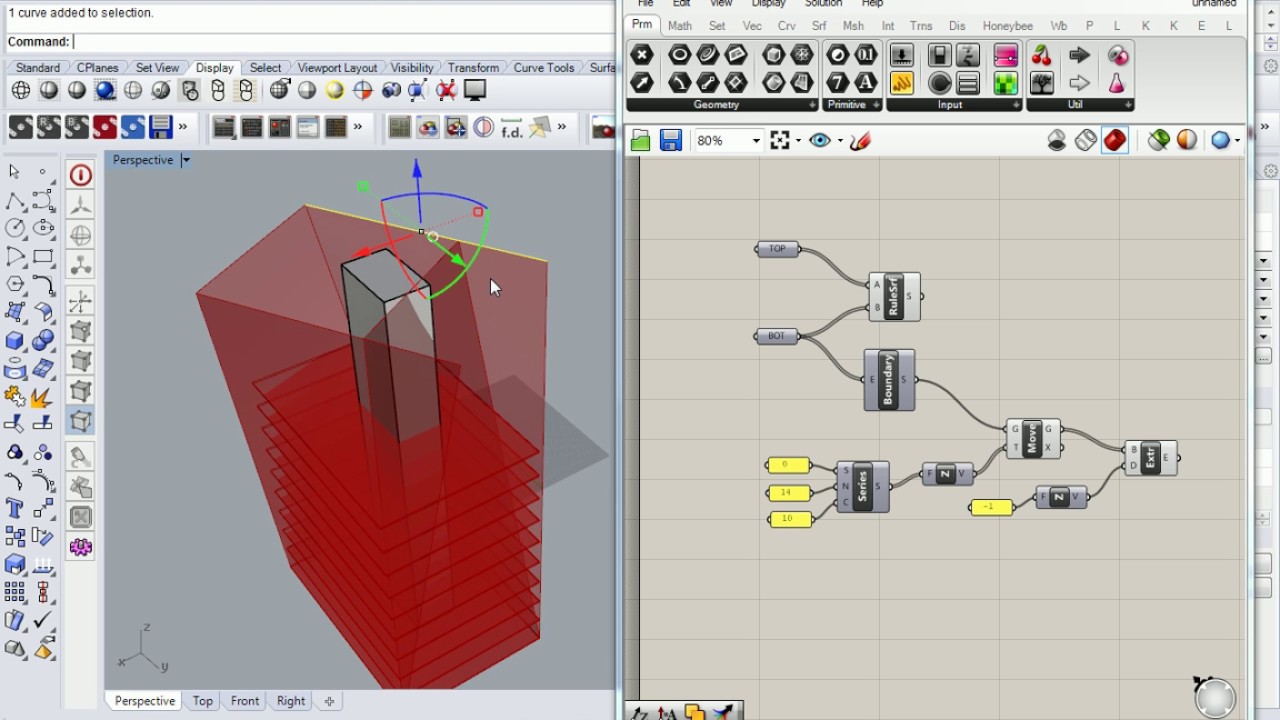This screenshot has width=1280, height=720.
Task: Add the Text 'A' primitive parameter
Action: [x=866, y=83]
